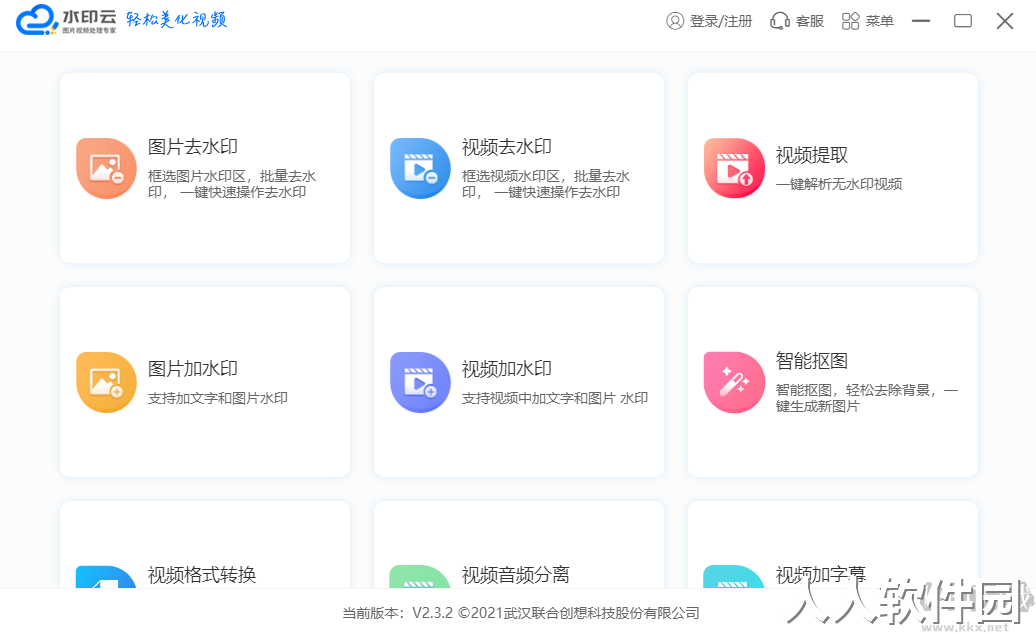Open 图片去水印 feature title

tap(192, 147)
